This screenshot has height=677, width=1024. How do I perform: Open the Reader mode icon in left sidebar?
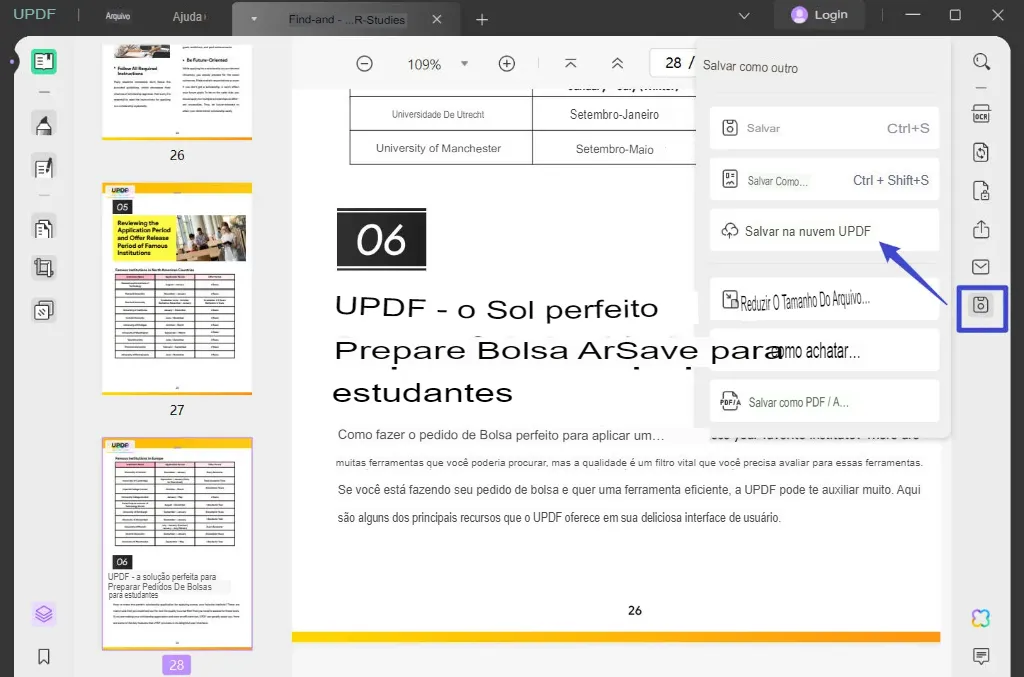(x=44, y=62)
